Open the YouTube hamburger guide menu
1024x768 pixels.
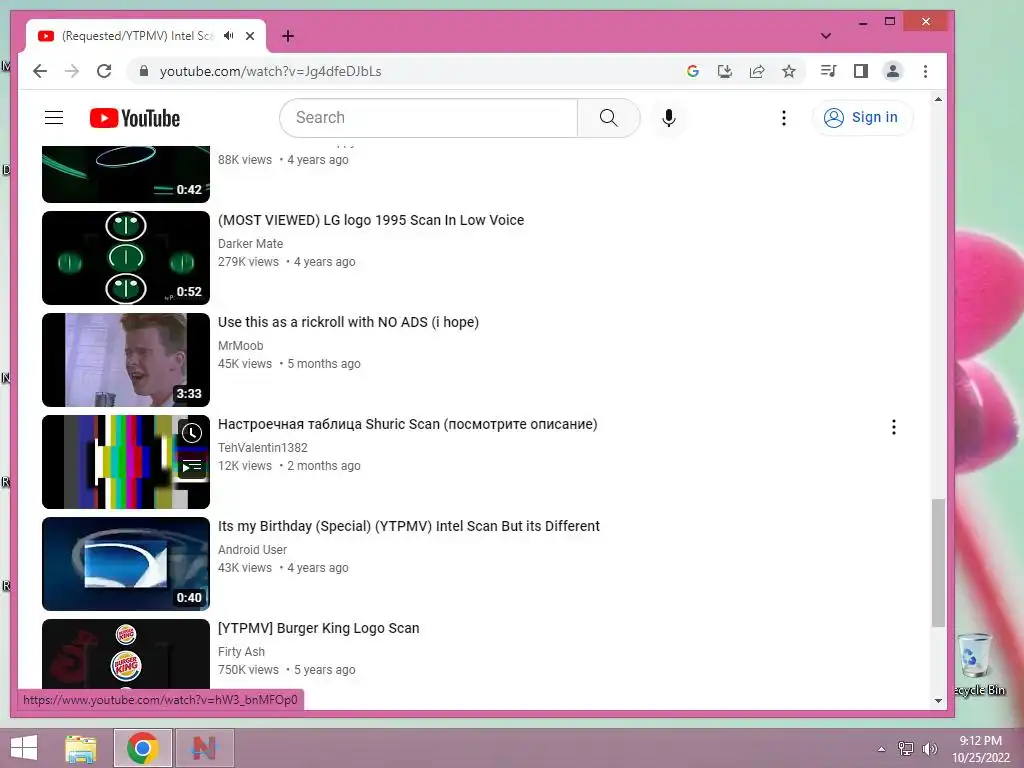pos(54,118)
